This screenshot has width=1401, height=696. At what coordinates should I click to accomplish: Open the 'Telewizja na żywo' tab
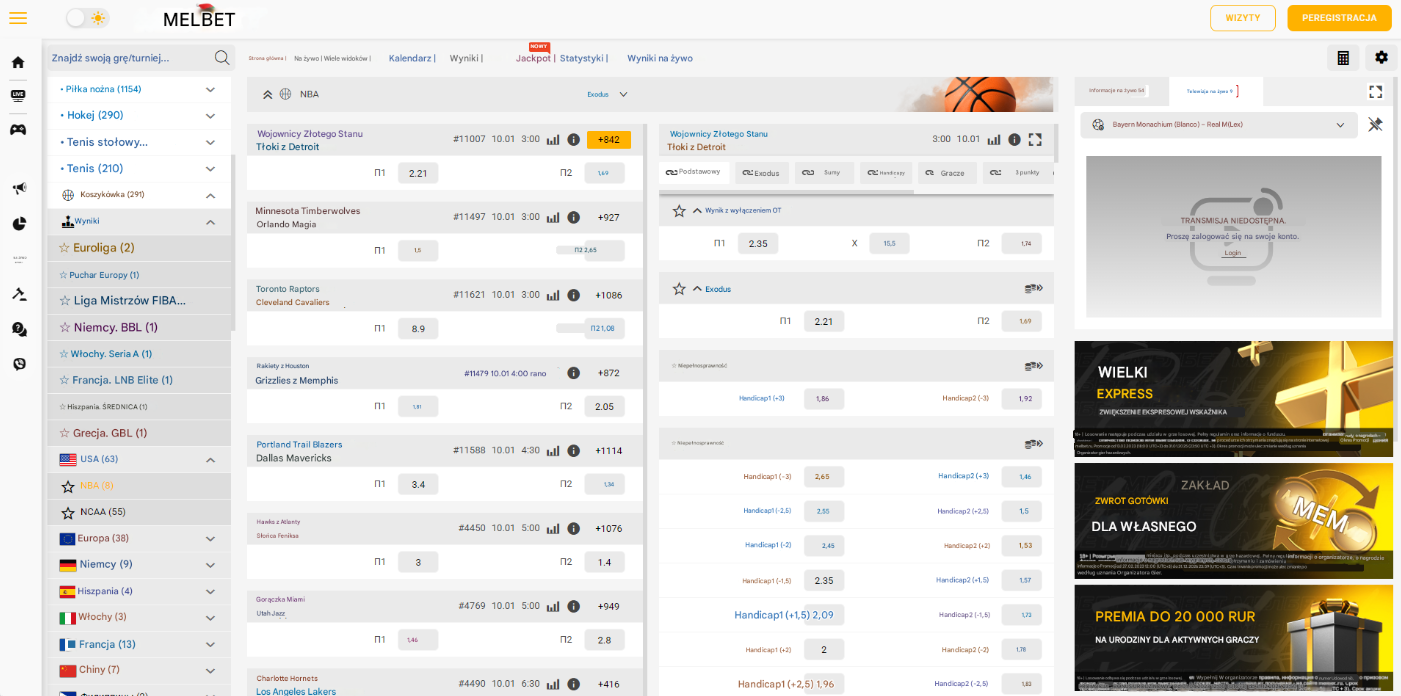1216,91
